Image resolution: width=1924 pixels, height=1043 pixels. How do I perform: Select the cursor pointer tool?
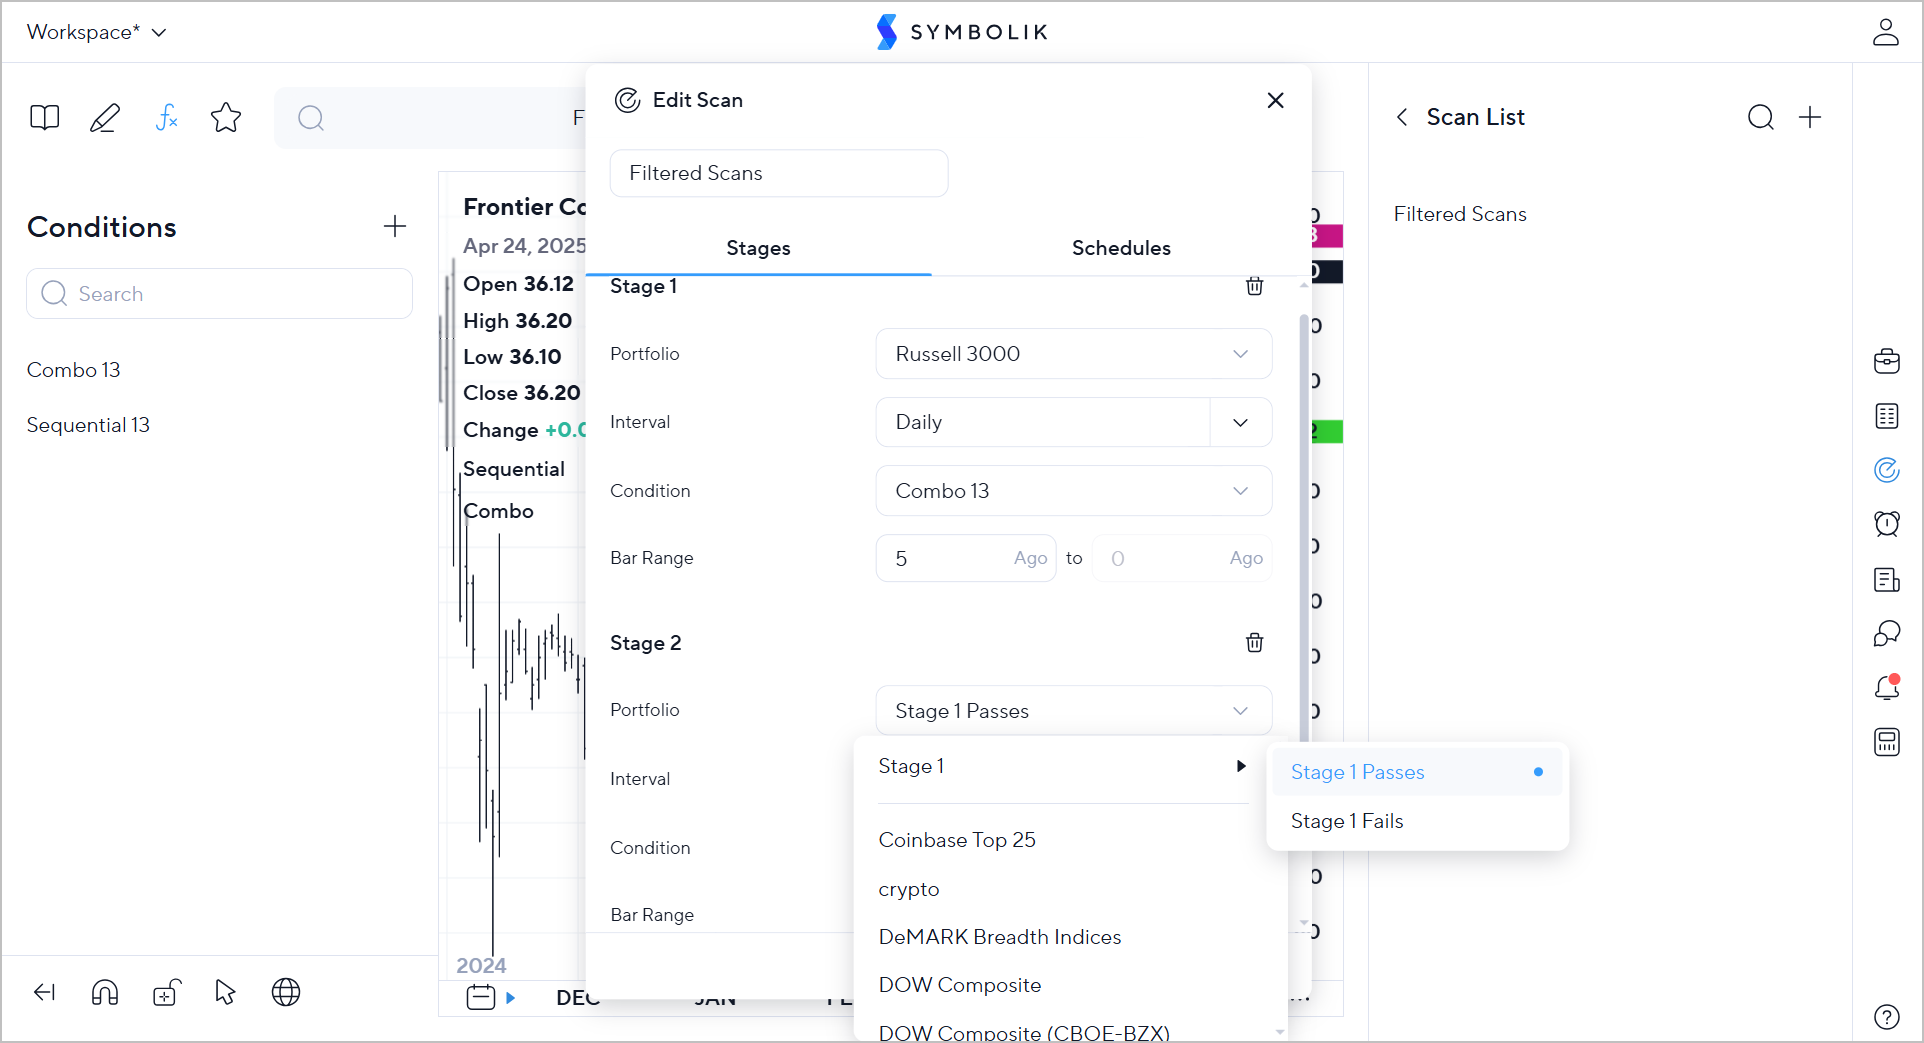[225, 992]
